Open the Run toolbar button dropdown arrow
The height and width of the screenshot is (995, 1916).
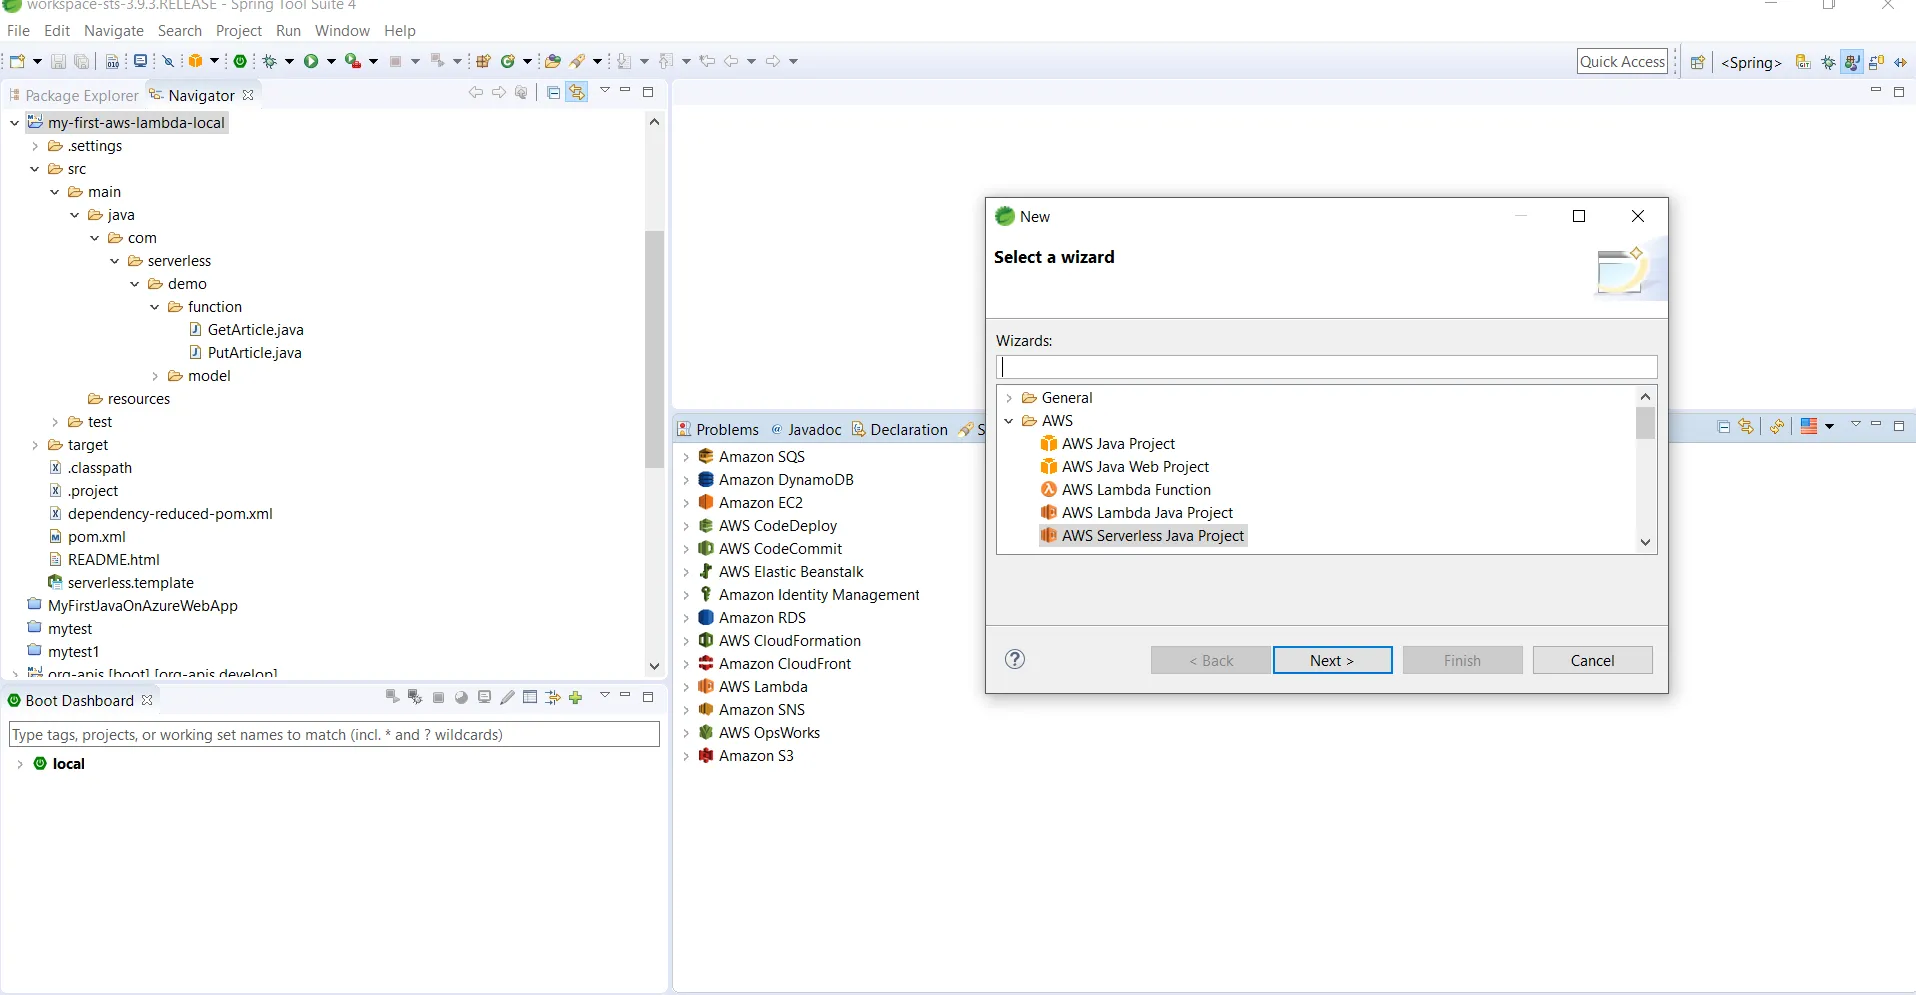(331, 62)
